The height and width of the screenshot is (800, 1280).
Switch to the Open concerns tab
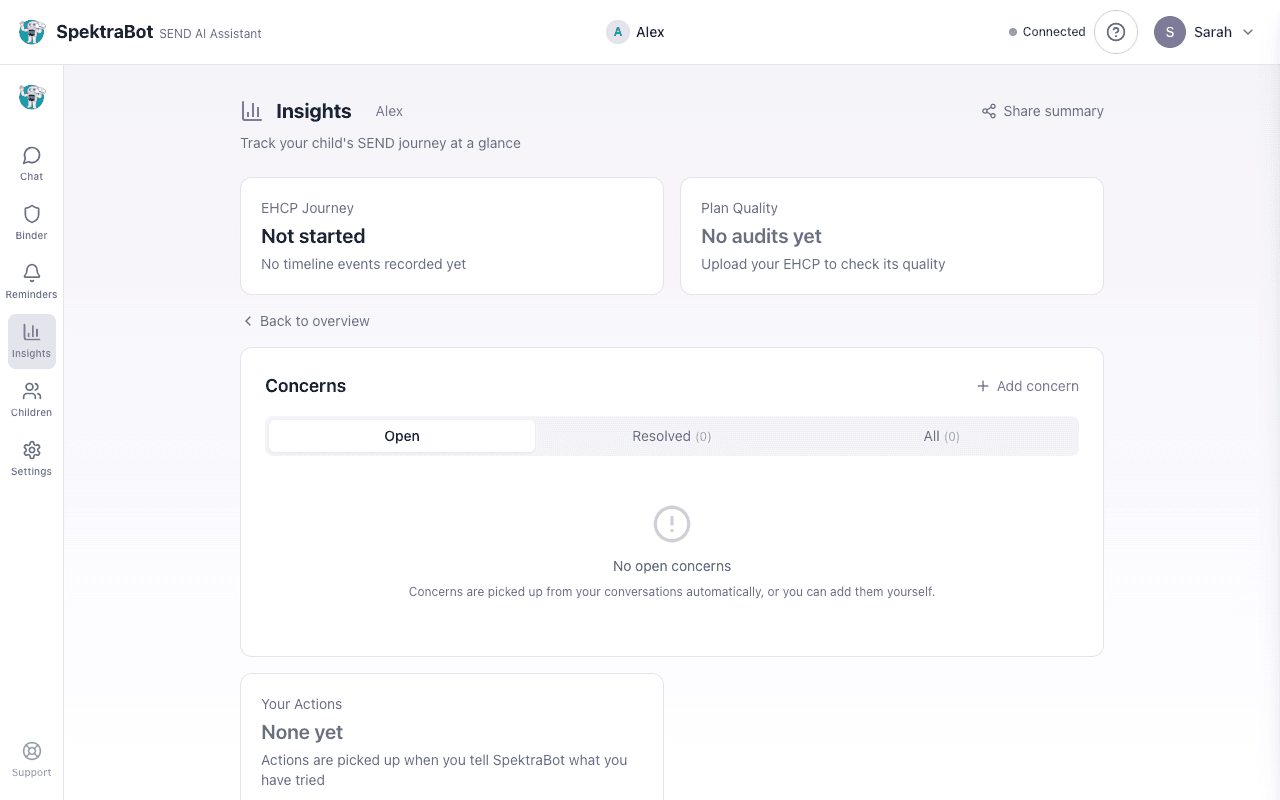[402, 436]
